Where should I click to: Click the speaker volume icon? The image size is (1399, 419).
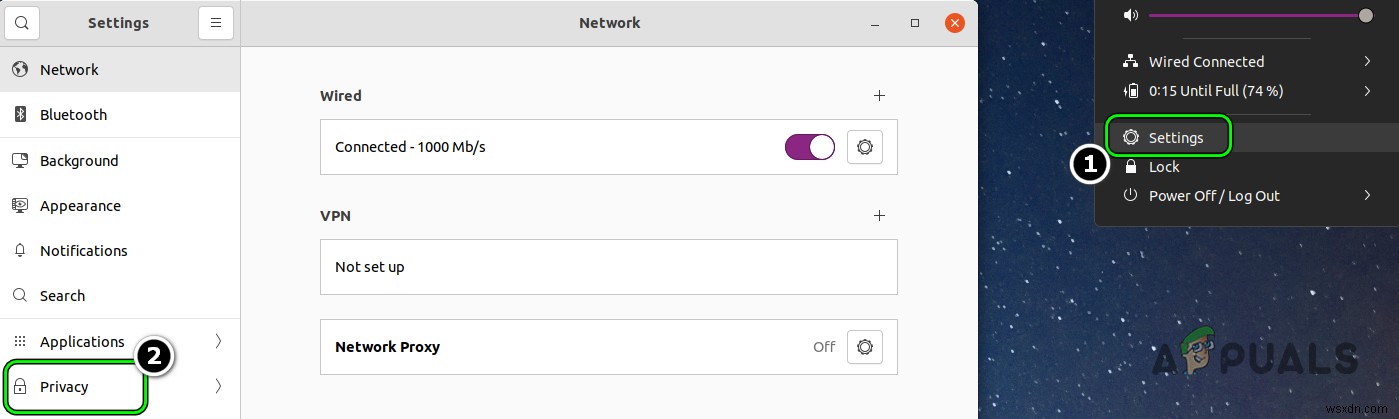point(1131,15)
